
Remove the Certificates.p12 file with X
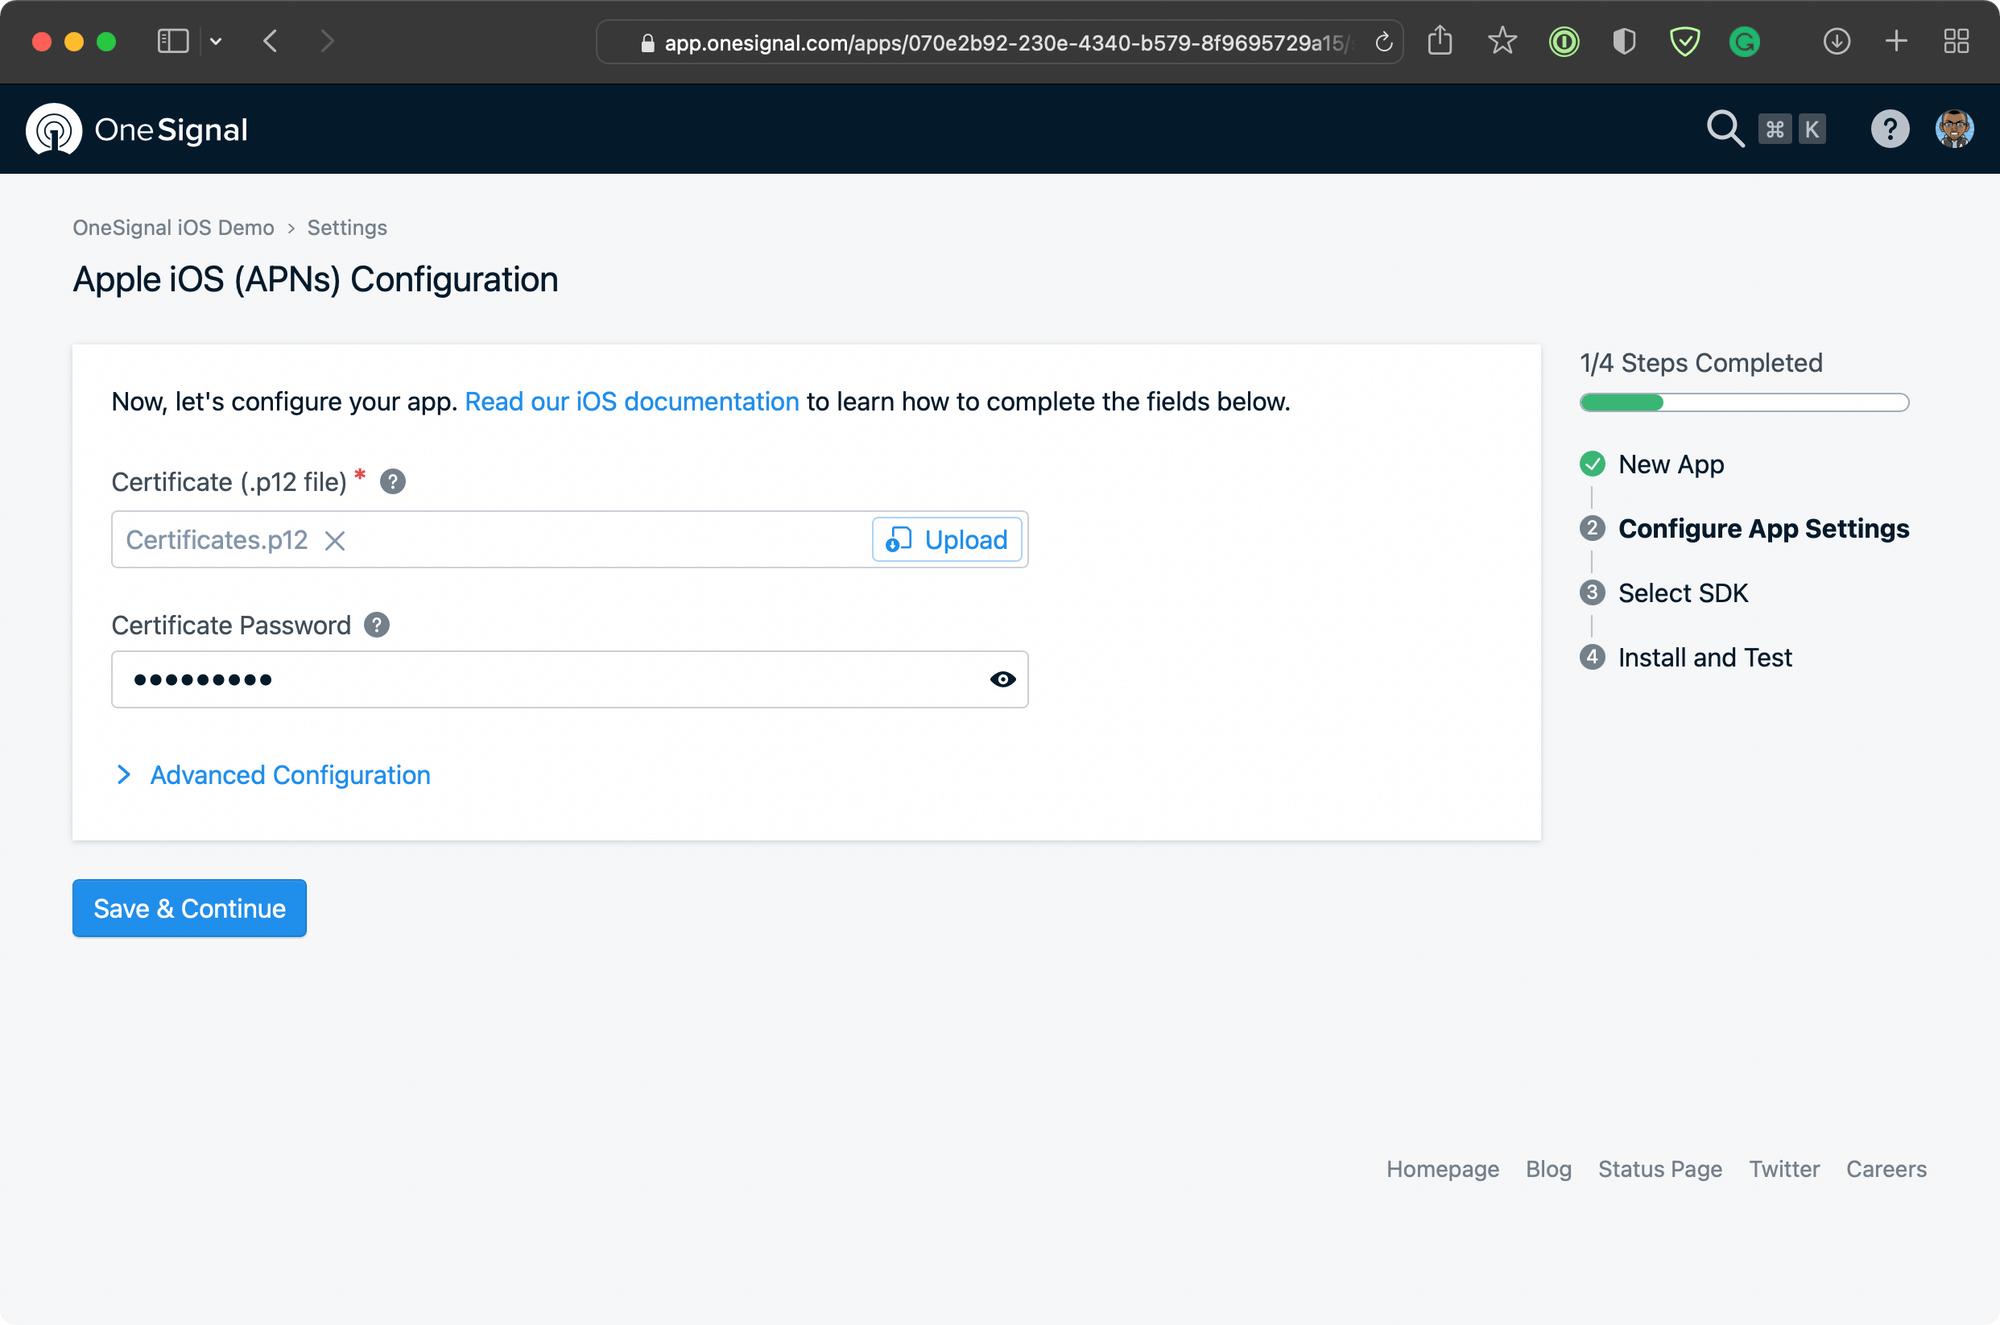[335, 541]
